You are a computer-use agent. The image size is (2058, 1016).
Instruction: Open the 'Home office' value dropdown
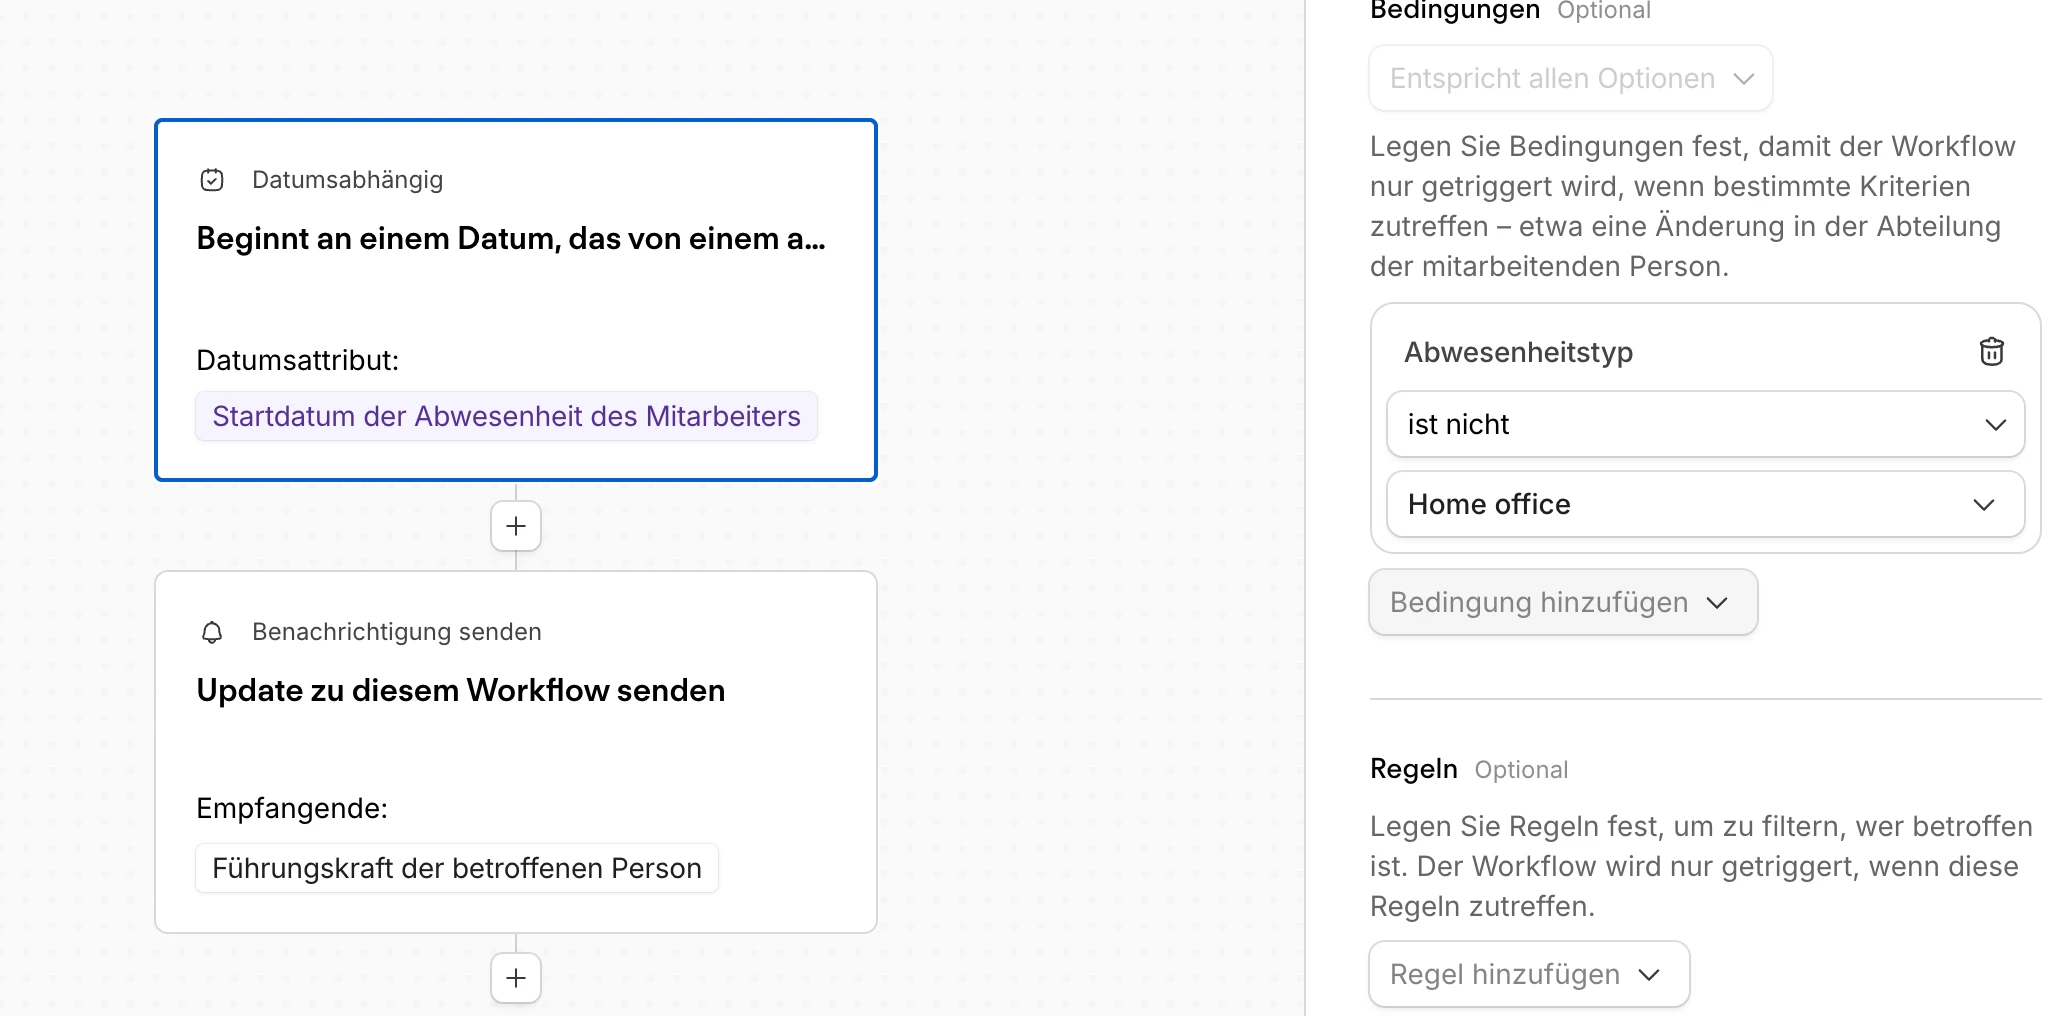[x=1704, y=504]
